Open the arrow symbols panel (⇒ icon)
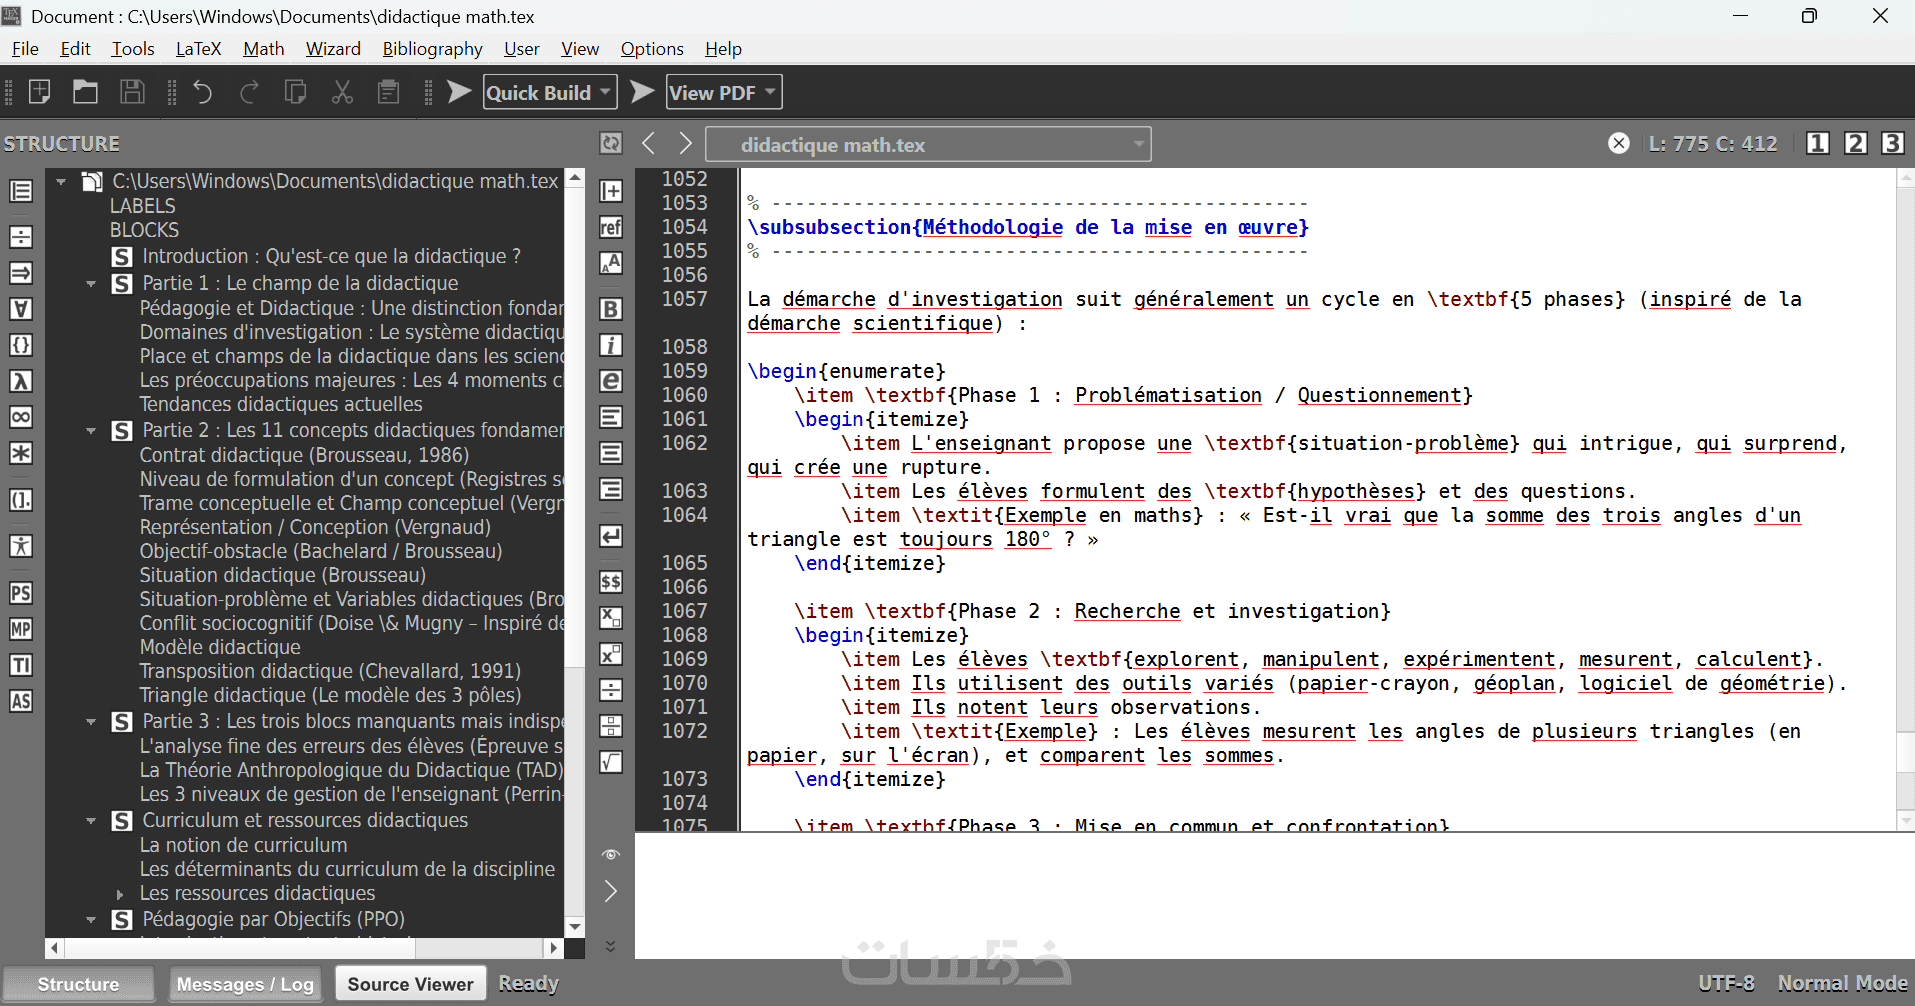Viewport: 1915px width, 1006px height. [21, 273]
